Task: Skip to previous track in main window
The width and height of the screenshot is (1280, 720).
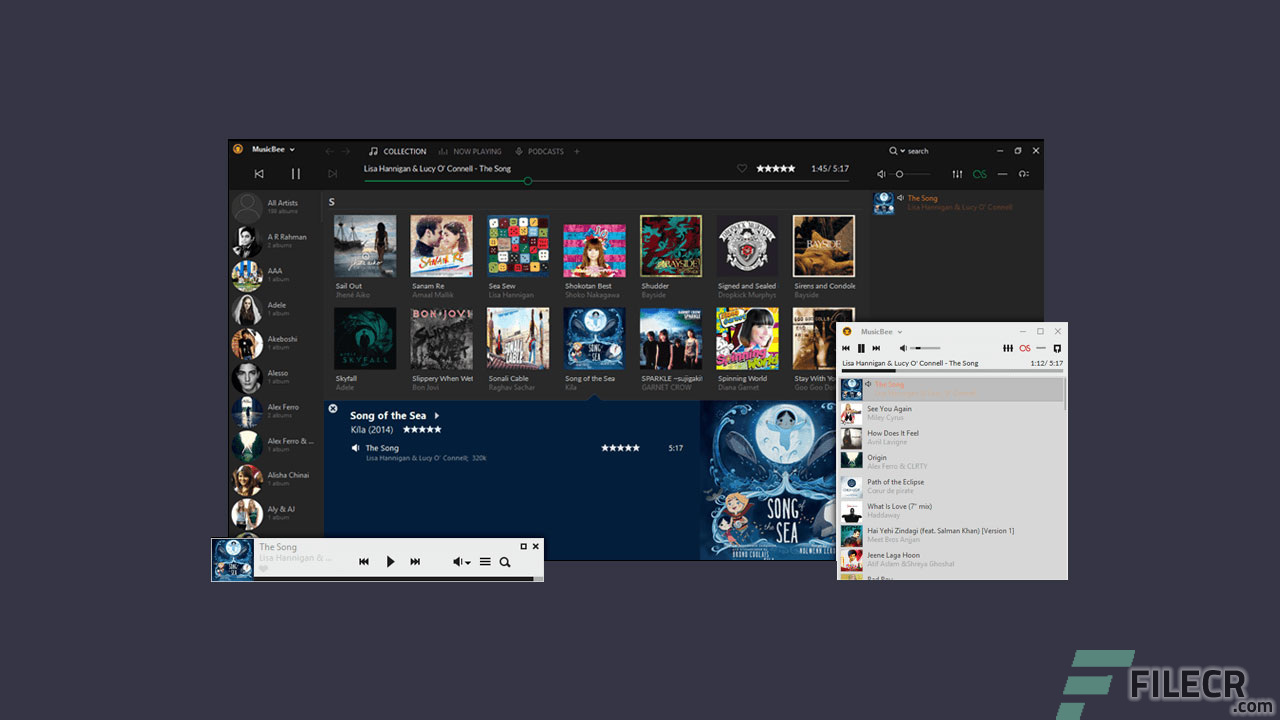Action: (259, 174)
